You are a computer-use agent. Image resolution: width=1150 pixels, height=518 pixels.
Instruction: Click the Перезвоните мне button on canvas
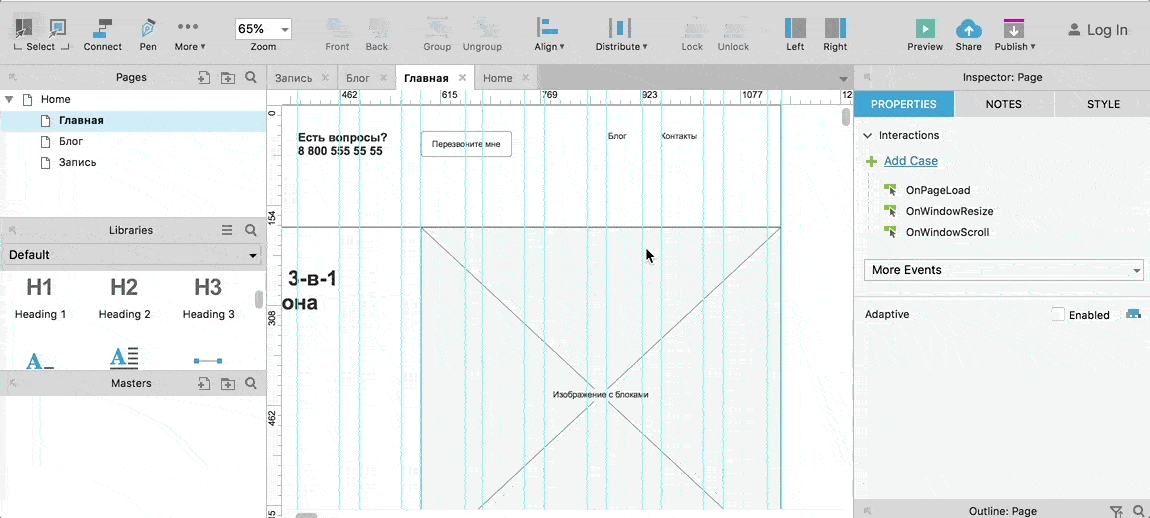(x=466, y=145)
